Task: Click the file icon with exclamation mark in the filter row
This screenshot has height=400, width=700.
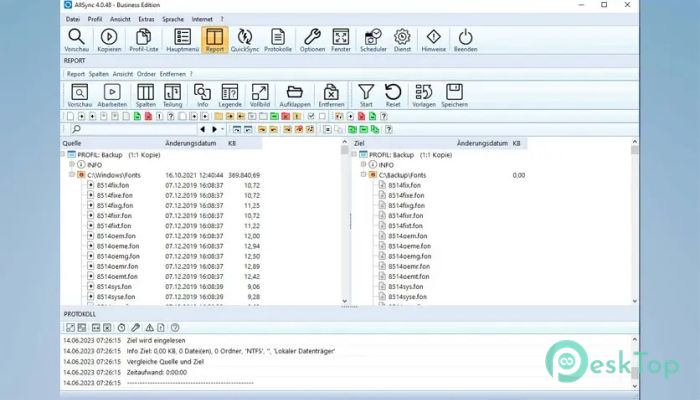Action: (160, 117)
